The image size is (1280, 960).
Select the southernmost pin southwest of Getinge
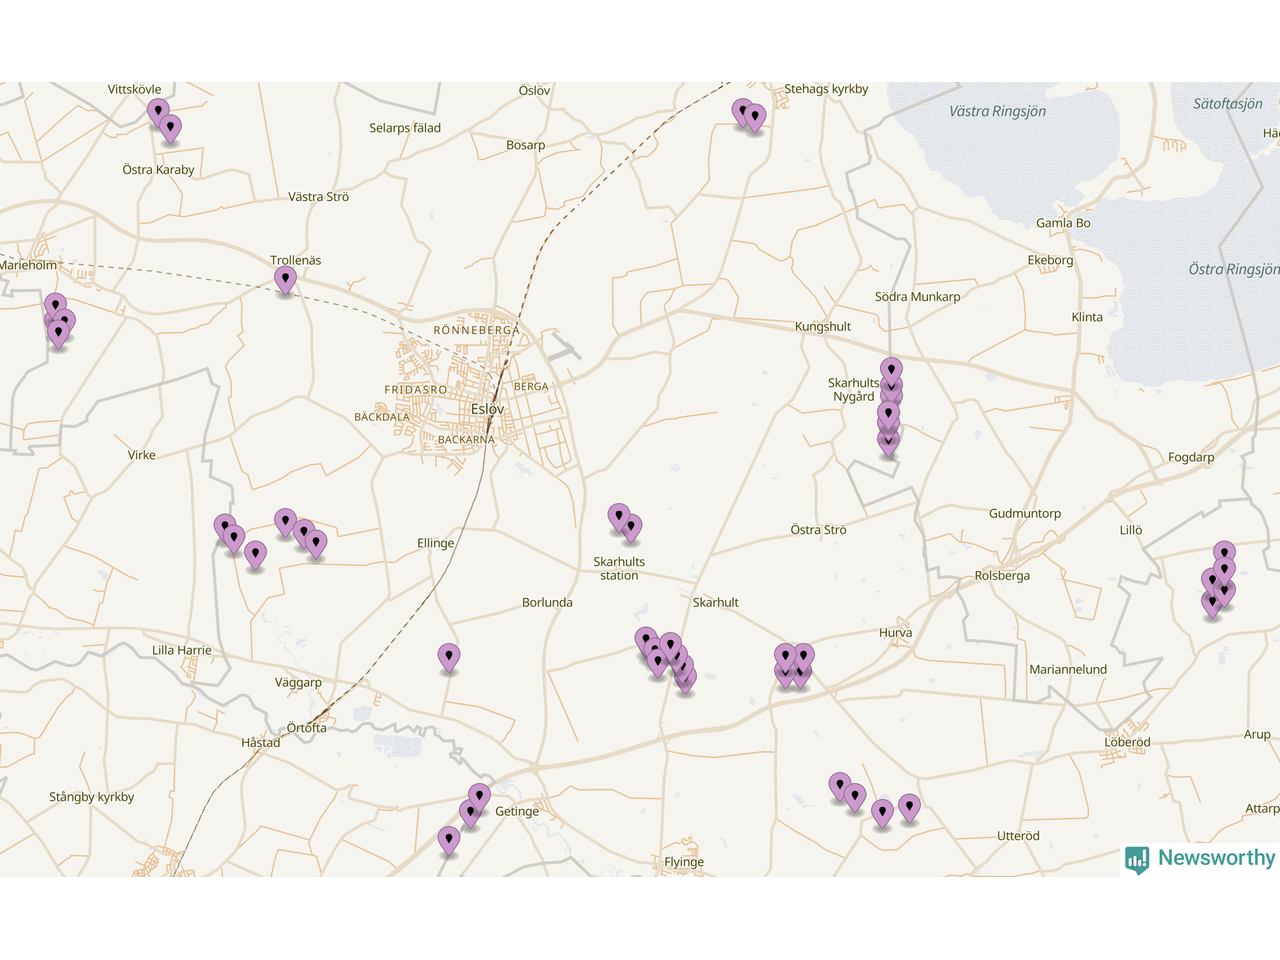(449, 841)
